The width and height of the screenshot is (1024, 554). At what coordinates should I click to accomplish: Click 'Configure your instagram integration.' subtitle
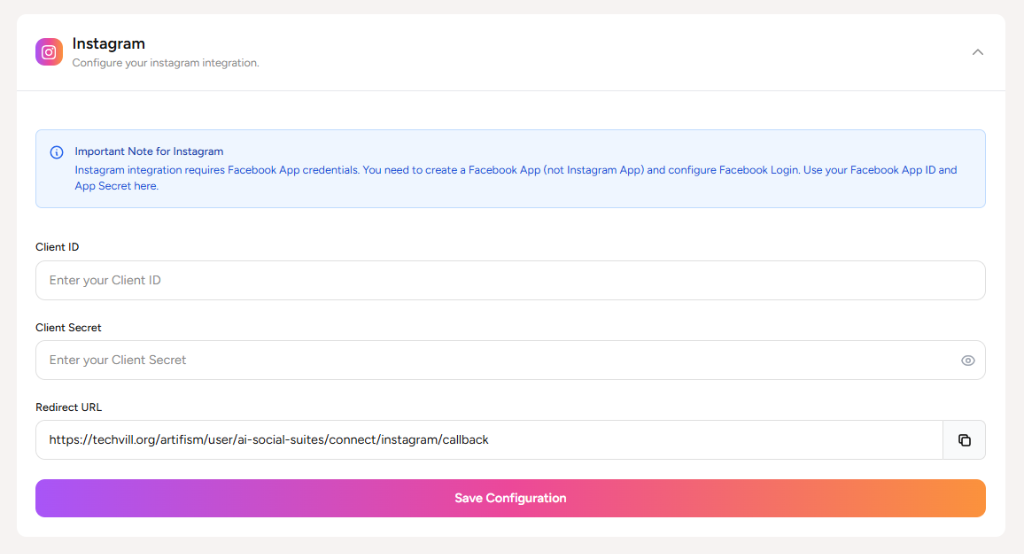(x=165, y=63)
